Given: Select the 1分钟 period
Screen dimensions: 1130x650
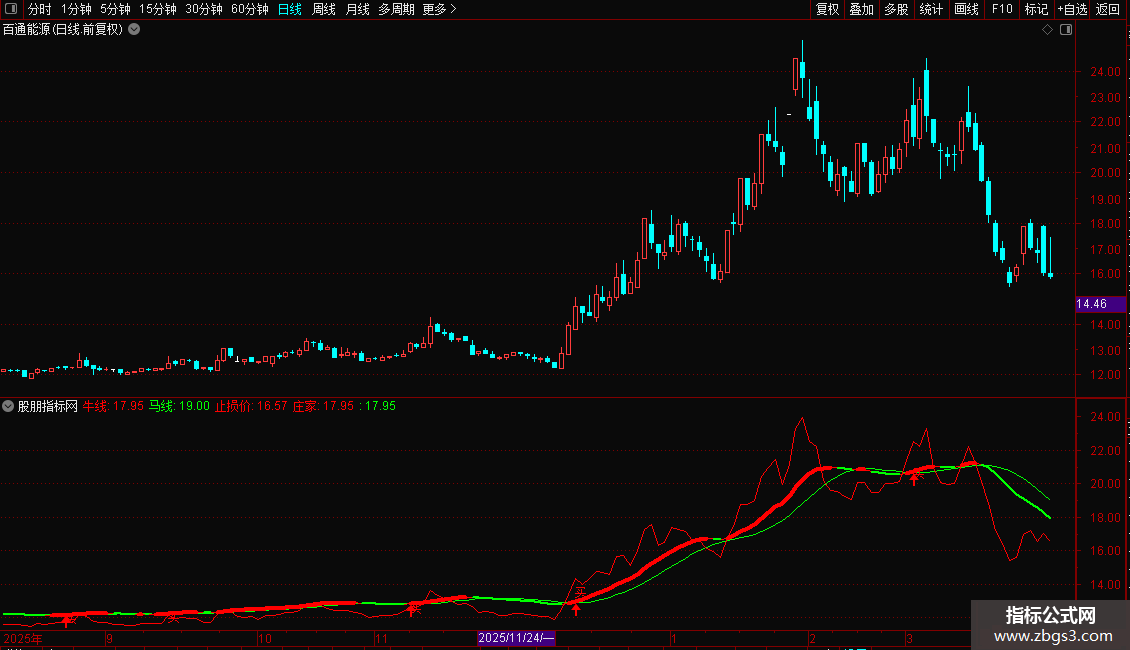Looking at the screenshot, I should click(76, 9).
